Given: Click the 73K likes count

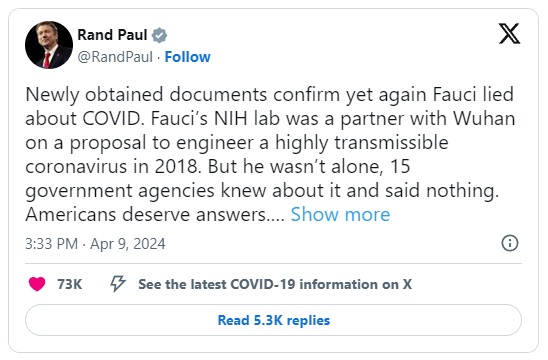Looking at the screenshot, I should click(70, 284).
